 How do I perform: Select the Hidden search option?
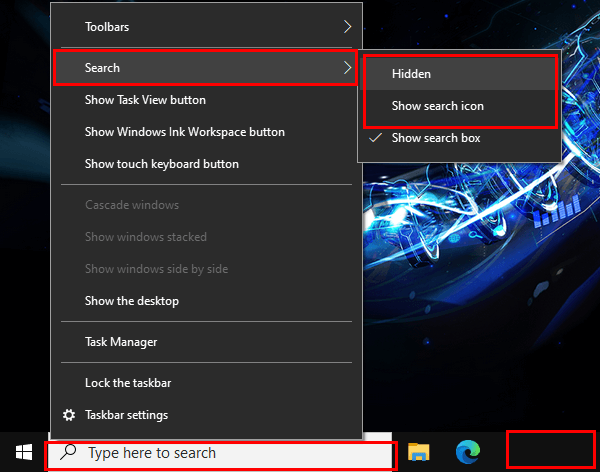(x=411, y=74)
